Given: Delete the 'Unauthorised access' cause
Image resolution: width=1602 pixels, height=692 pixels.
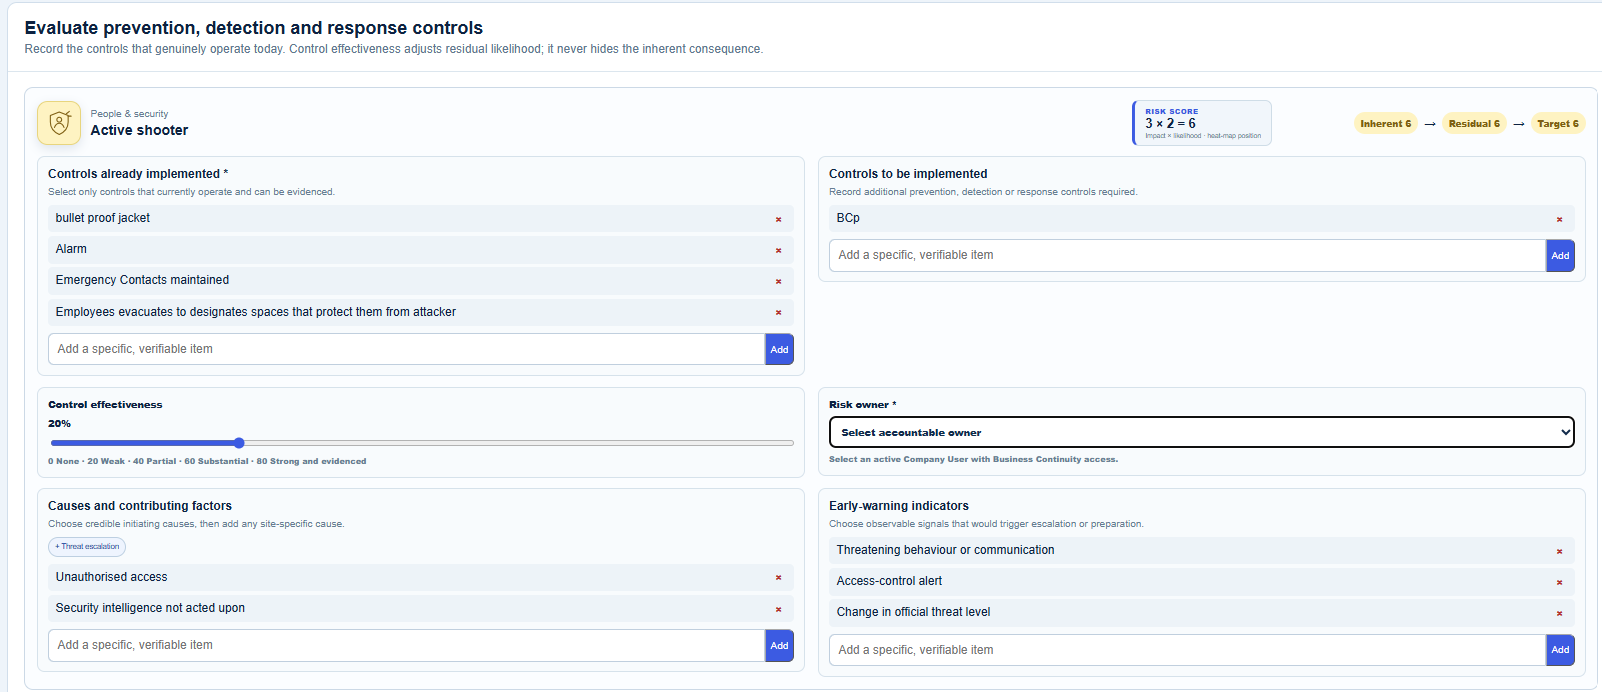Looking at the screenshot, I should (778, 578).
